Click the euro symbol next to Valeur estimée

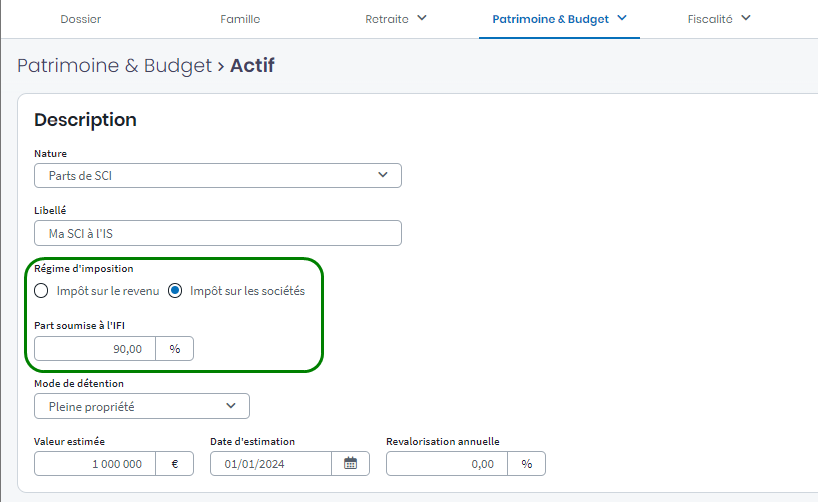[x=174, y=464]
